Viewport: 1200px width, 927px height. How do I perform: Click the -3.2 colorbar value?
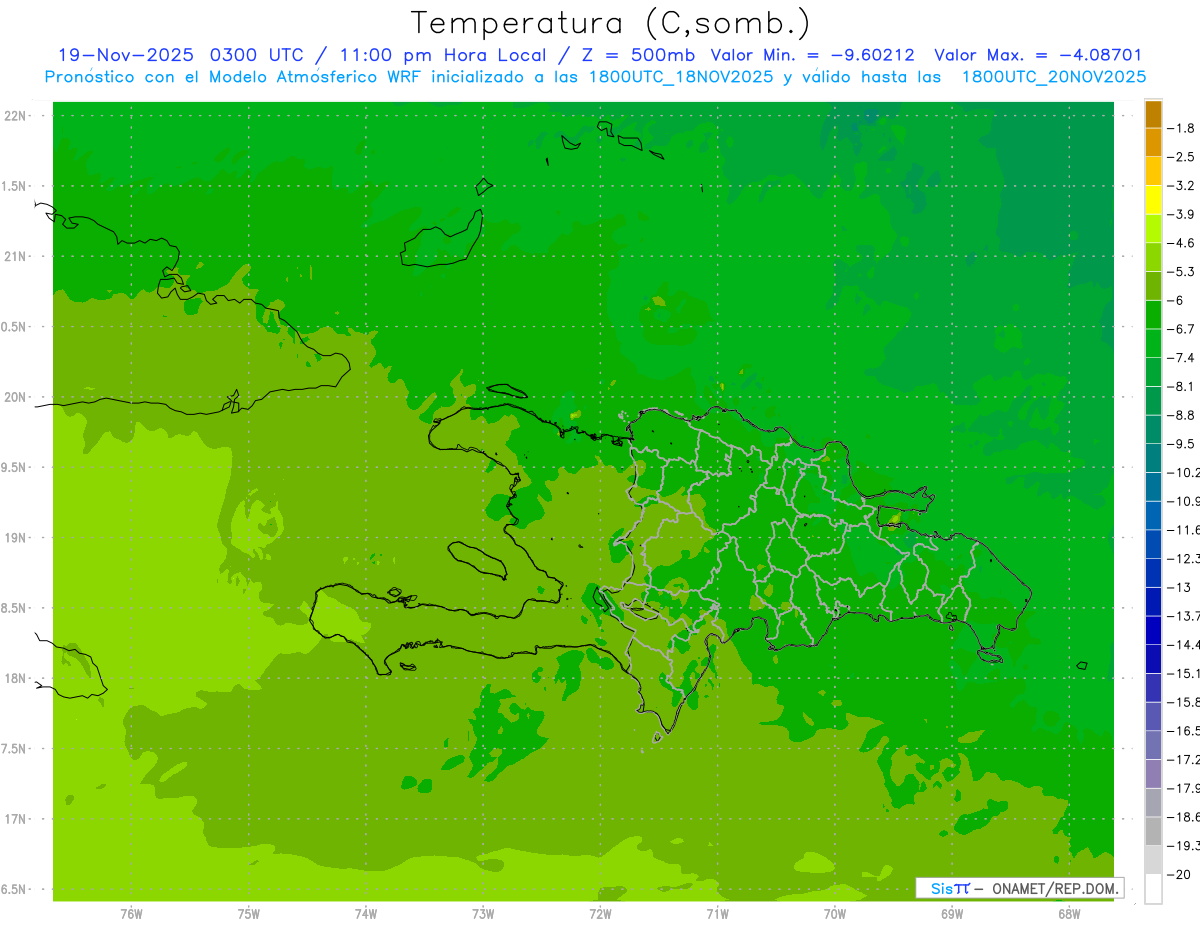(1182, 186)
